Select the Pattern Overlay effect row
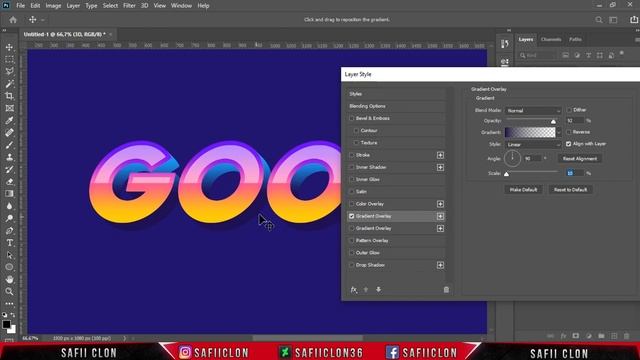 tap(396, 240)
